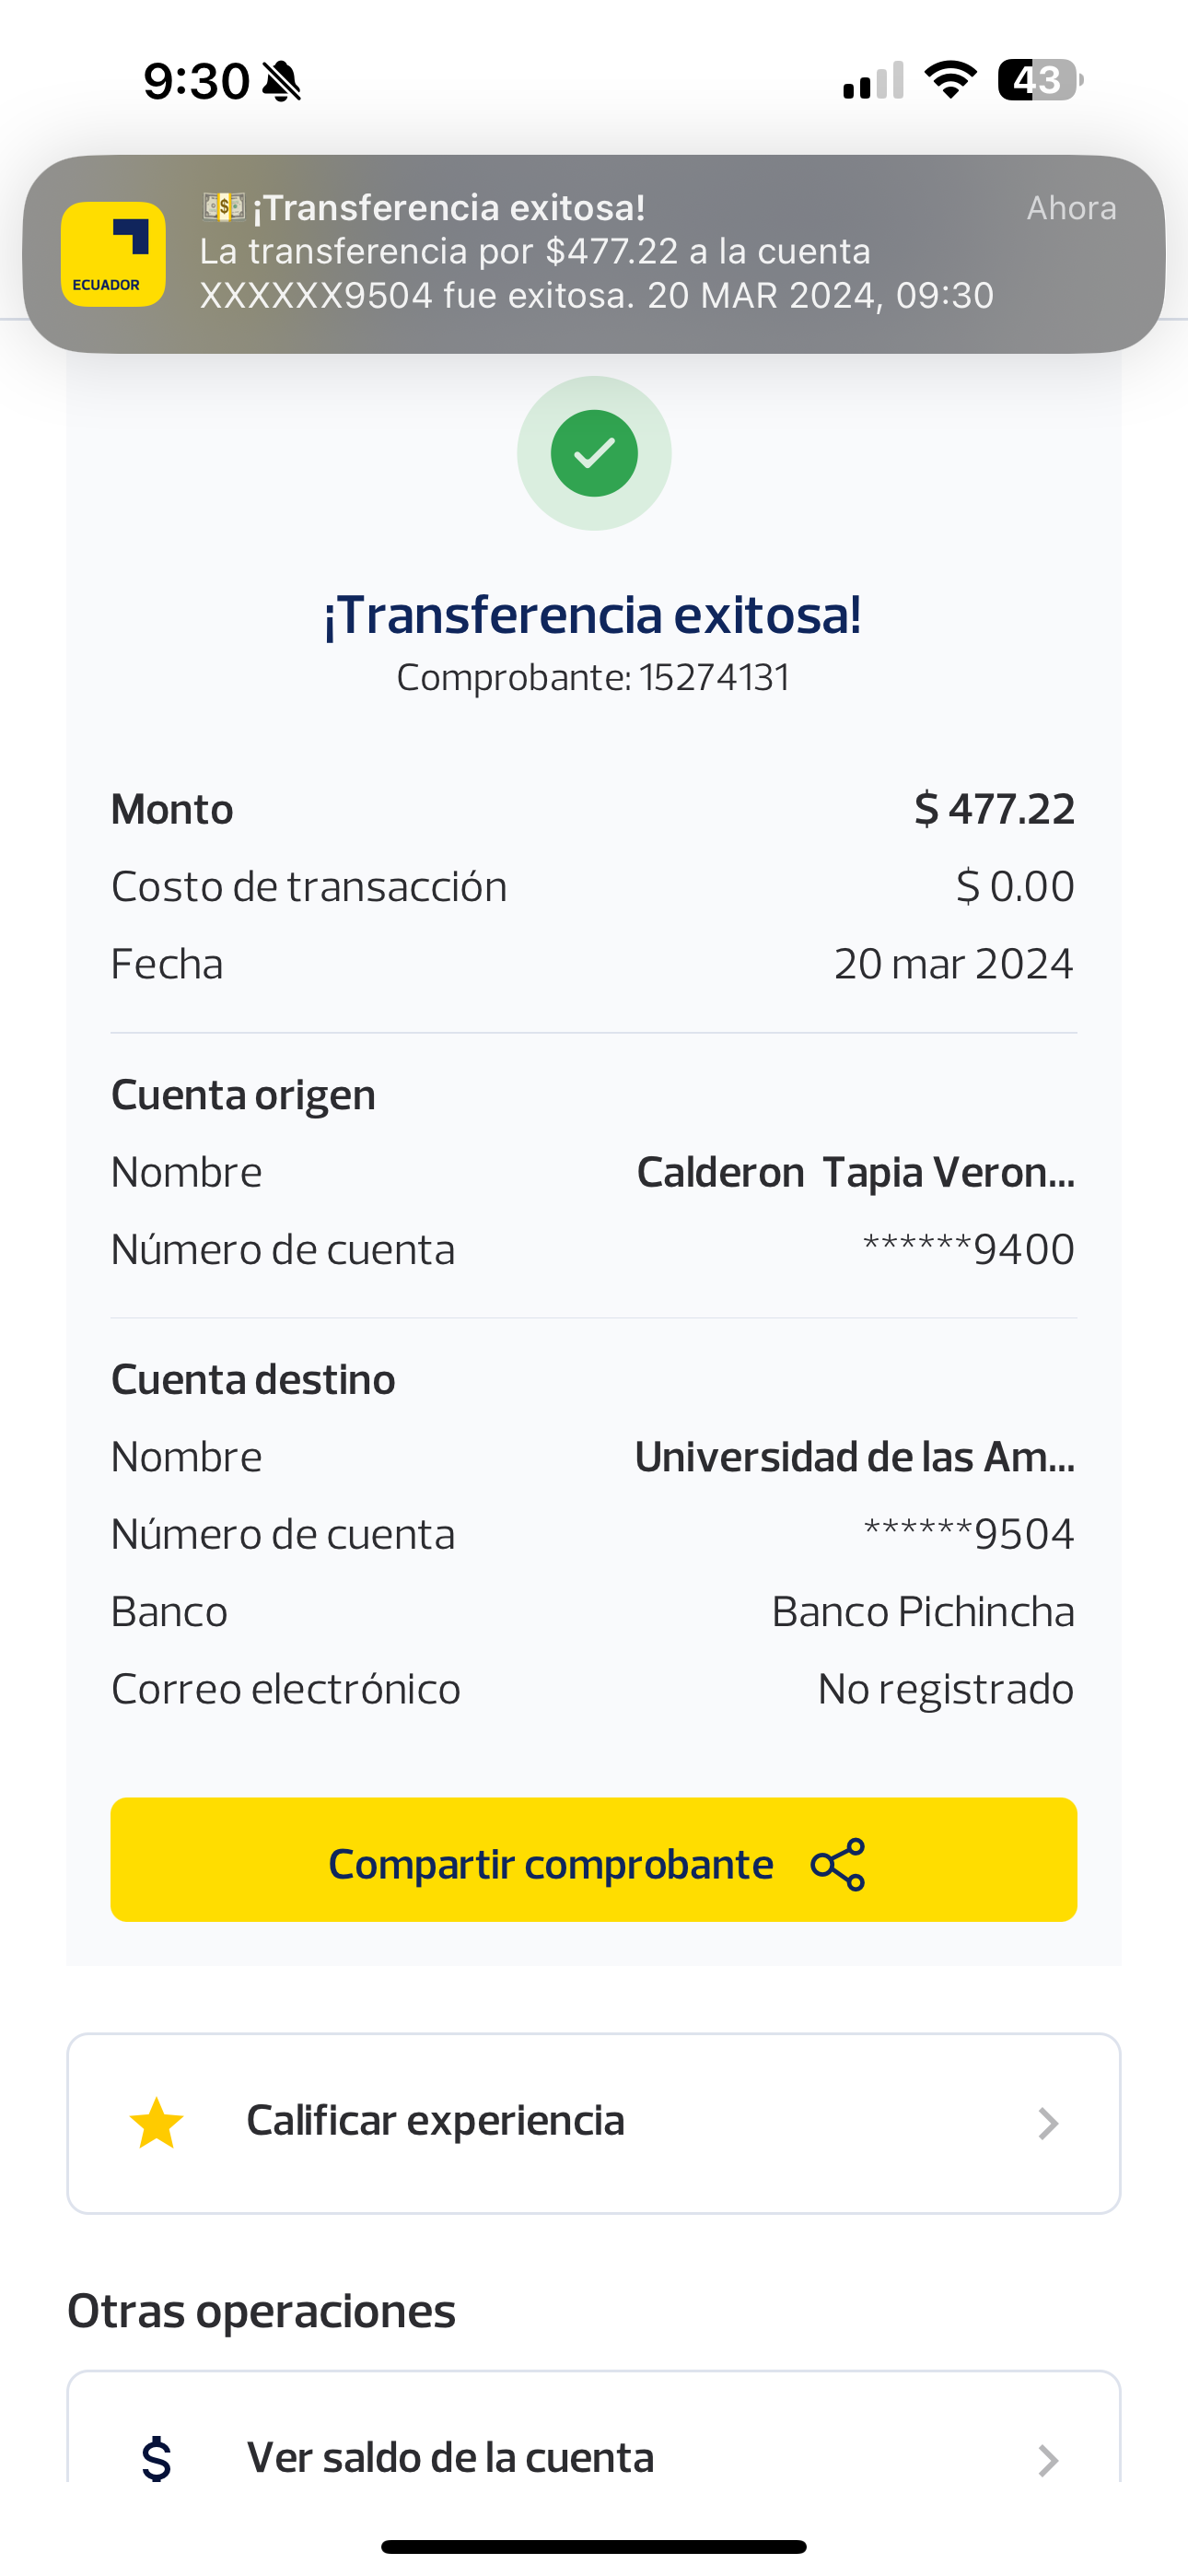Screen dimensions: 1188x2576
Task: Tap the truncated Universidad de las Am... name
Action: pos(854,1457)
